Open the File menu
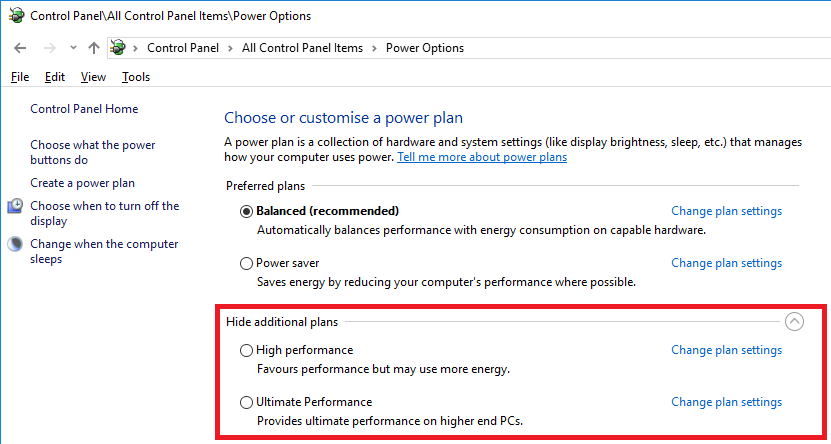831x444 pixels. point(20,77)
